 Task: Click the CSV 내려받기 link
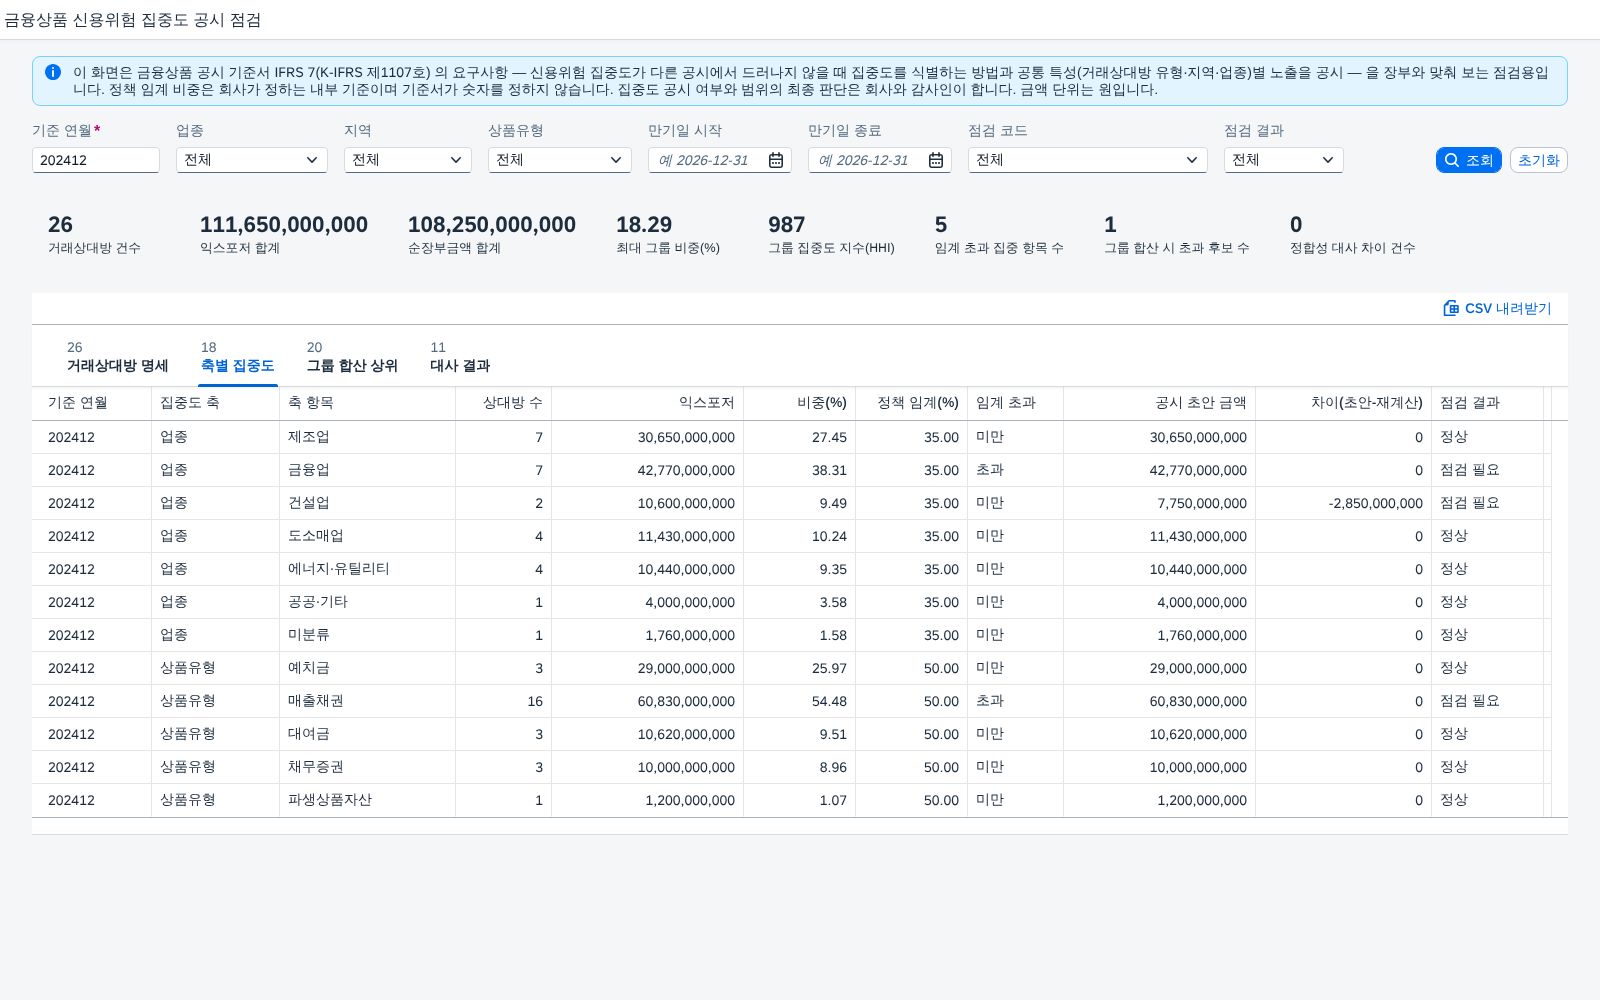[x=1497, y=308]
